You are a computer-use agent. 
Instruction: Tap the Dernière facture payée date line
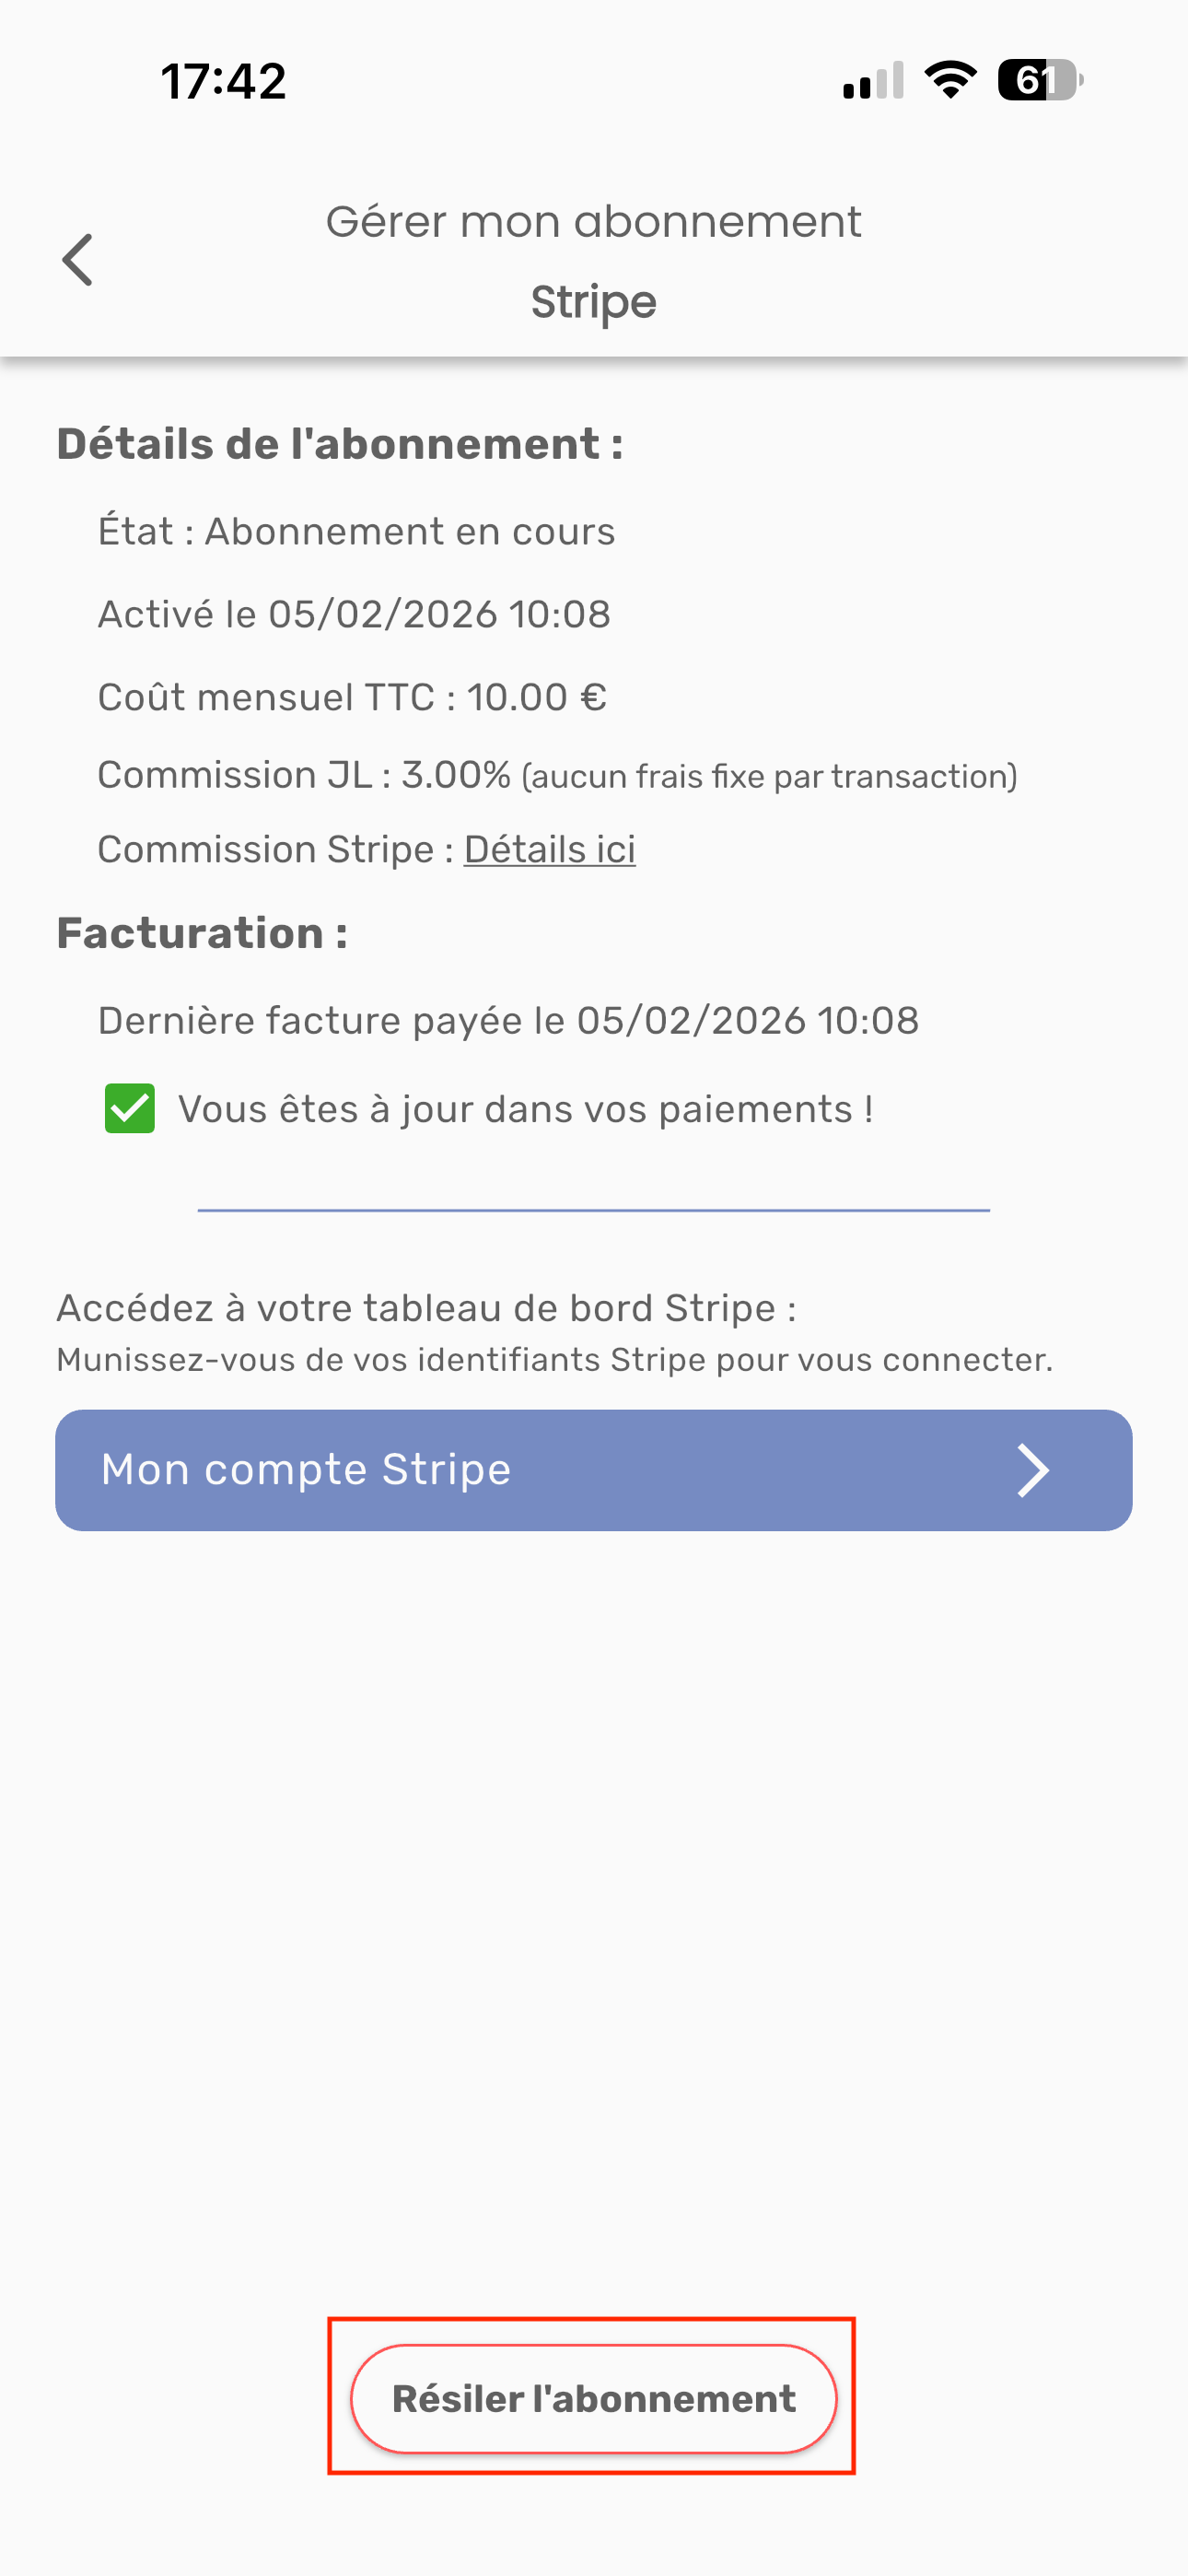(508, 1021)
